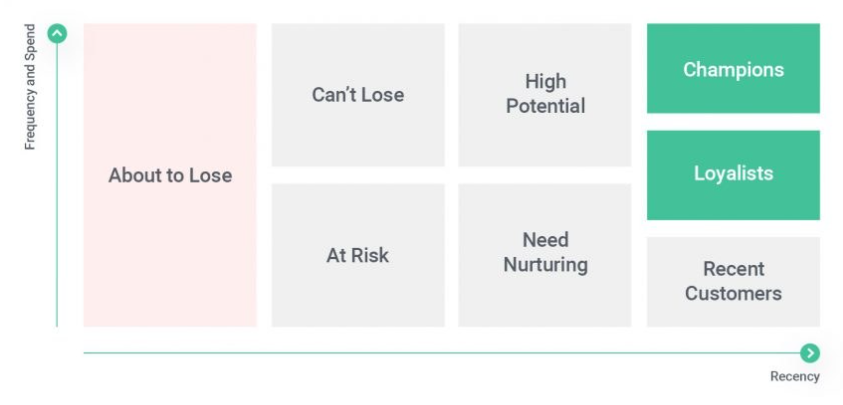This screenshot has height=405, width=843.
Task: Click the Recency axis label
Action: pos(794,377)
